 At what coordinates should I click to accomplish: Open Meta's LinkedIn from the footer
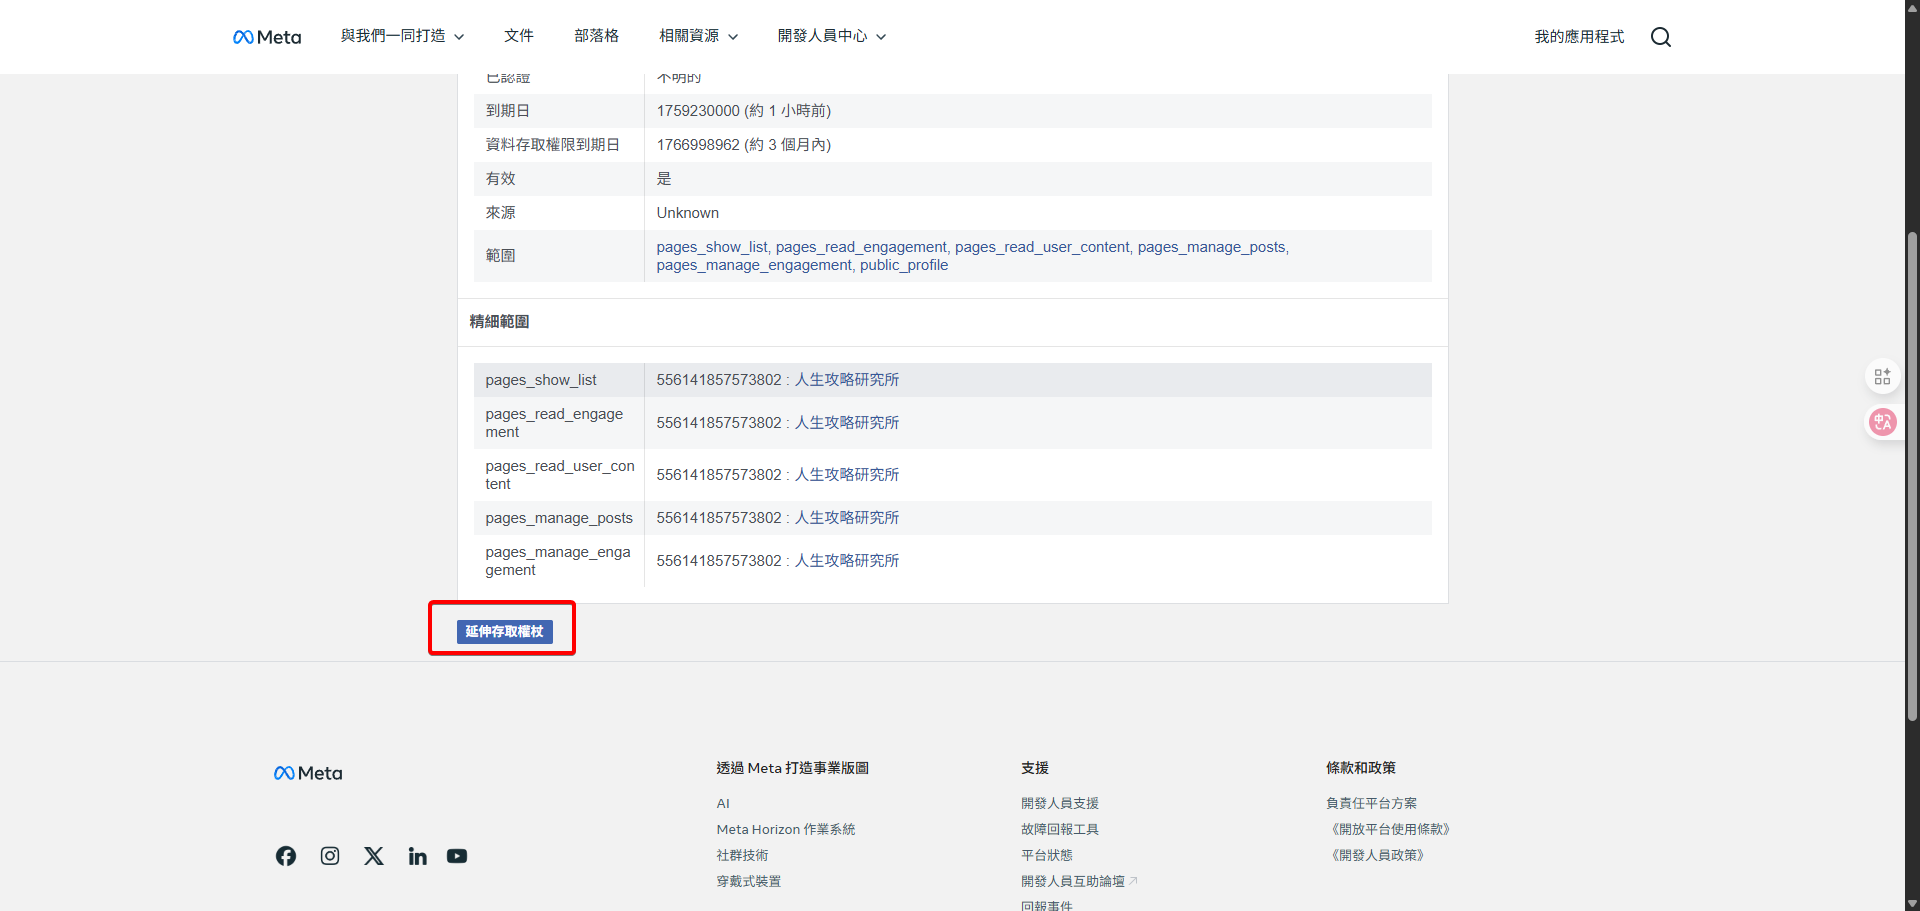pos(417,856)
